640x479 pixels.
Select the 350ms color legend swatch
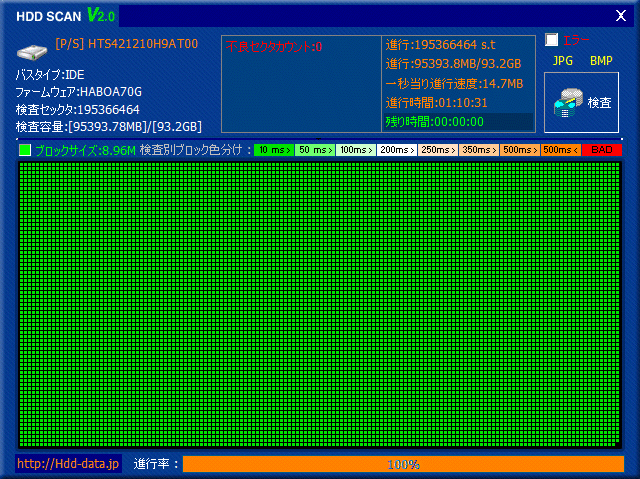[x=479, y=150]
